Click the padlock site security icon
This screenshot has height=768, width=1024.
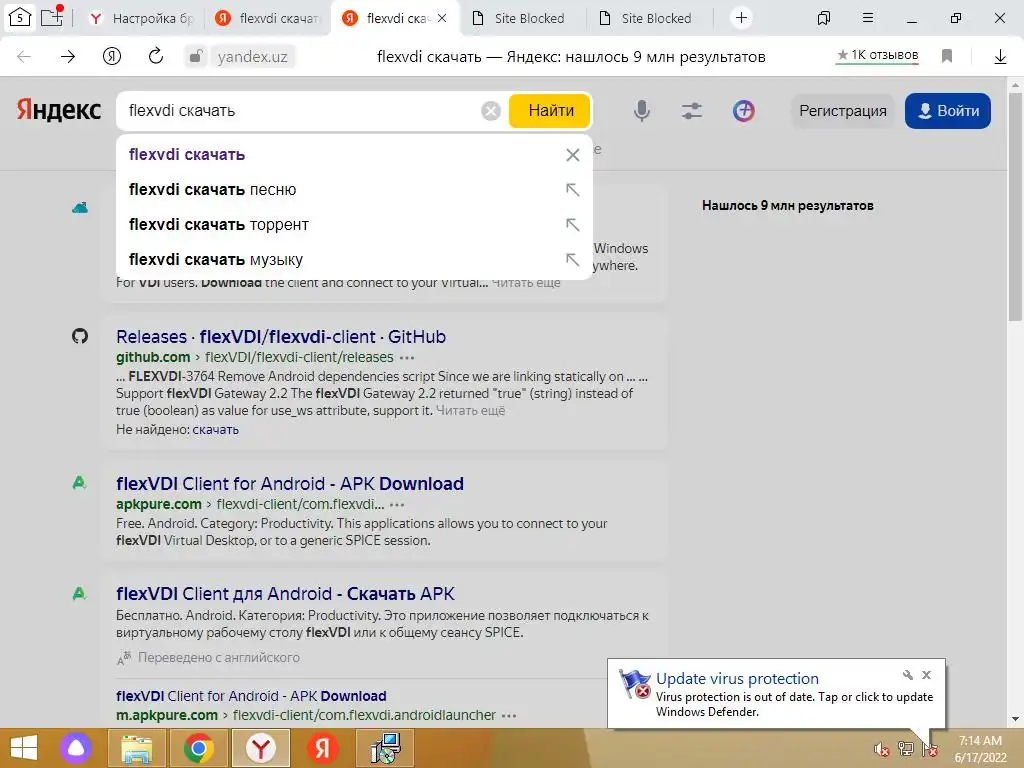click(195, 56)
